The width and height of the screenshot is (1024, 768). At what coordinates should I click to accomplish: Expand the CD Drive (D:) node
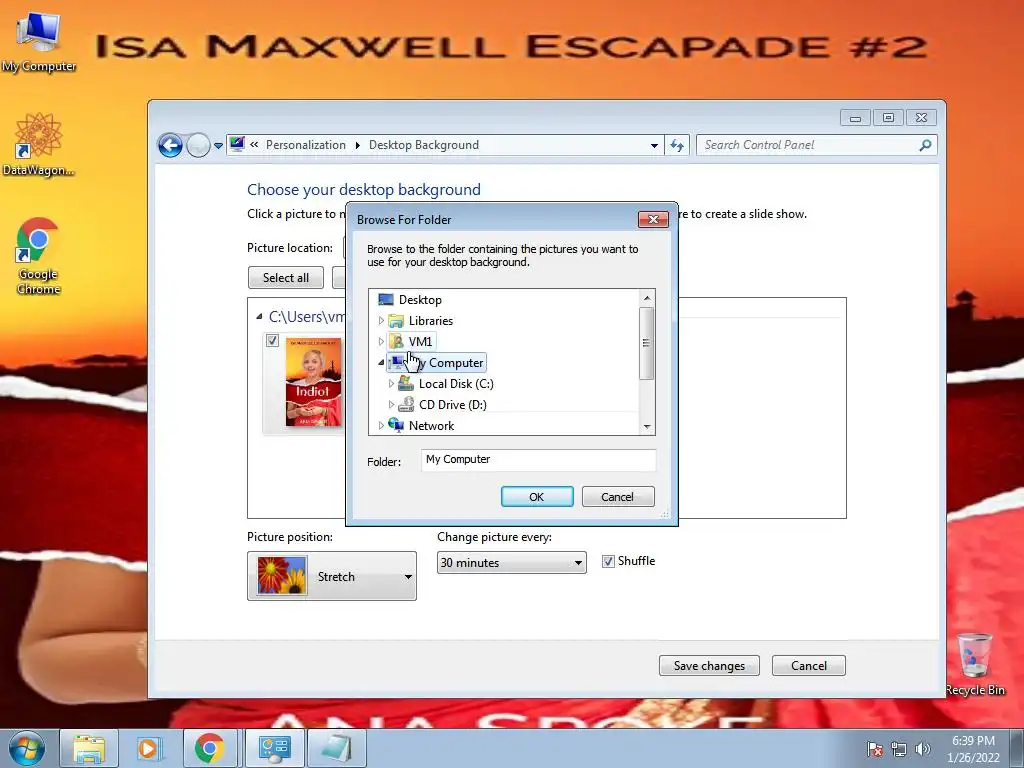(x=391, y=404)
